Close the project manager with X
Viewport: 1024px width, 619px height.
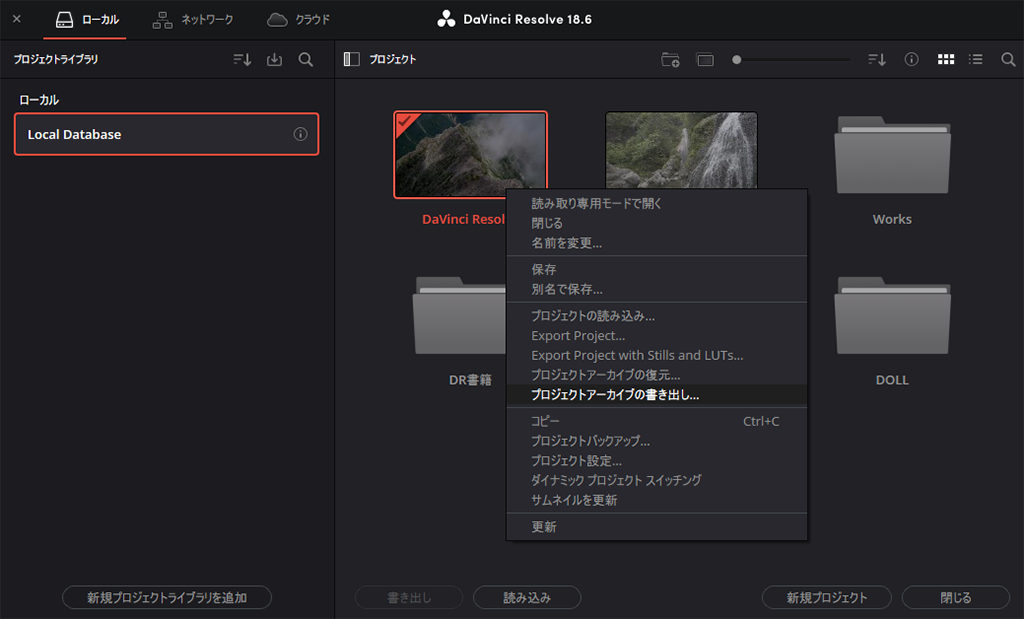tap(17, 19)
